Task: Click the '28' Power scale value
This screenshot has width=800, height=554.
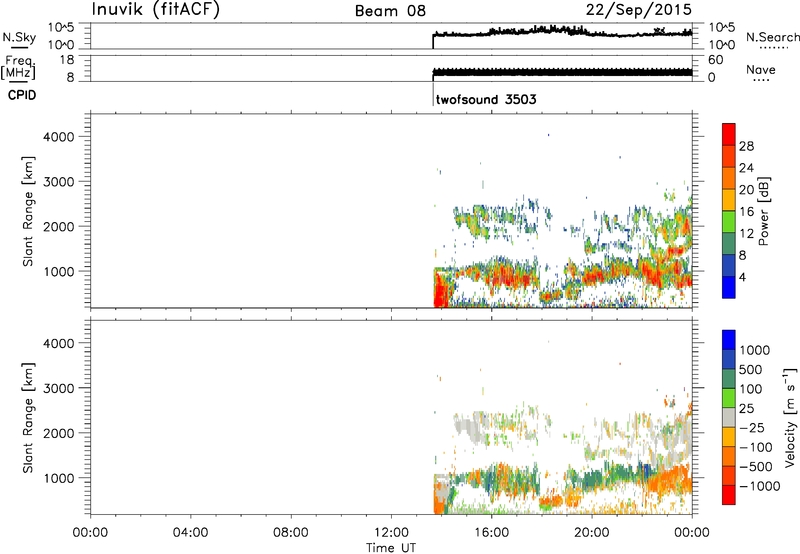Action: pyautogui.click(x=746, y=146)
